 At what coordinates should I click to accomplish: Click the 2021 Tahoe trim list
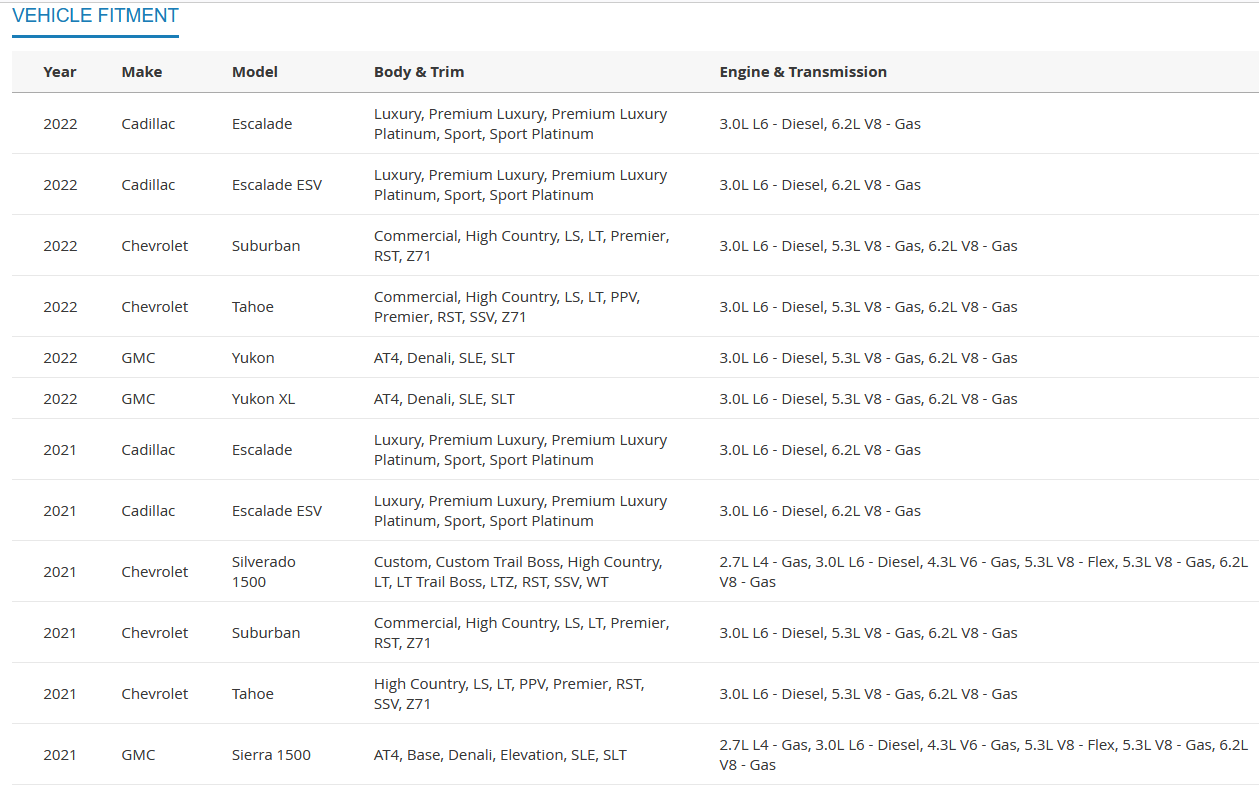(x=509, y=694)
